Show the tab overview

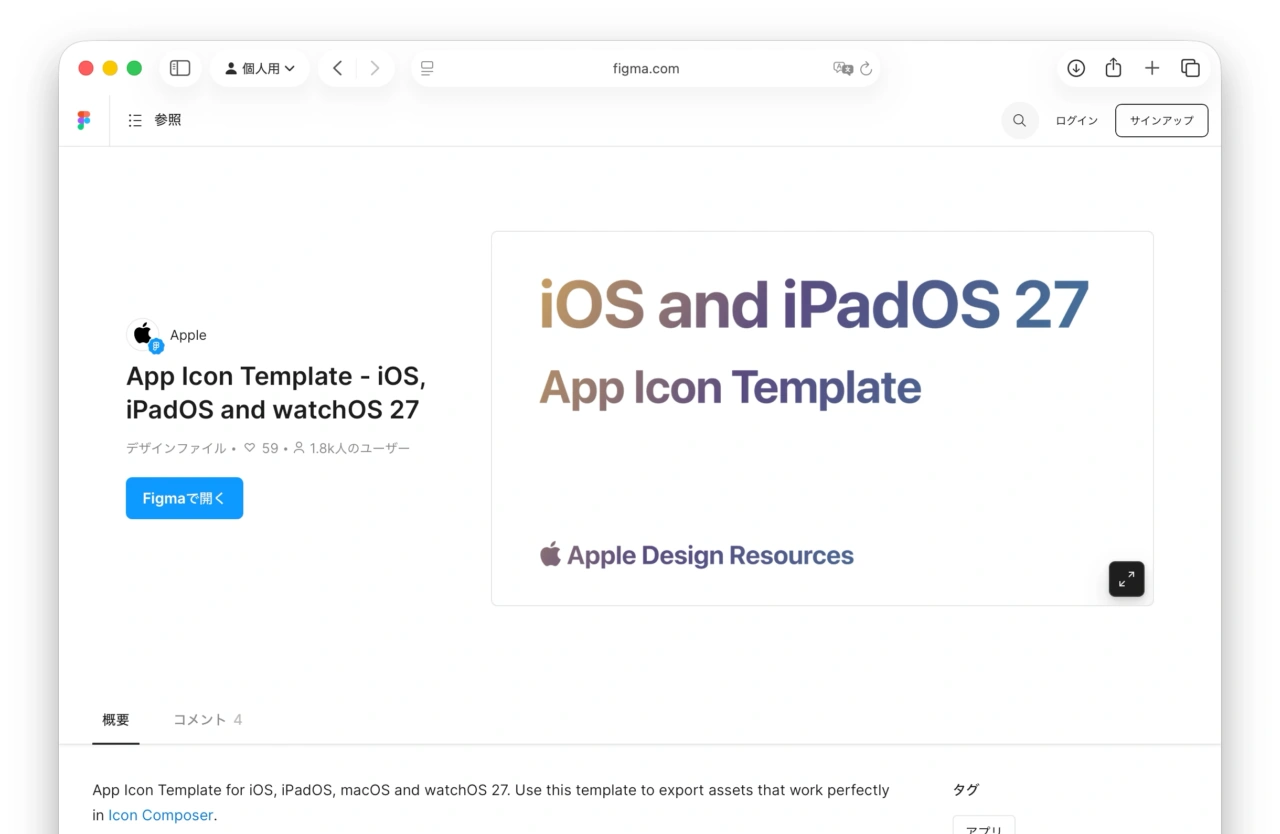(x=1190, y=68)
